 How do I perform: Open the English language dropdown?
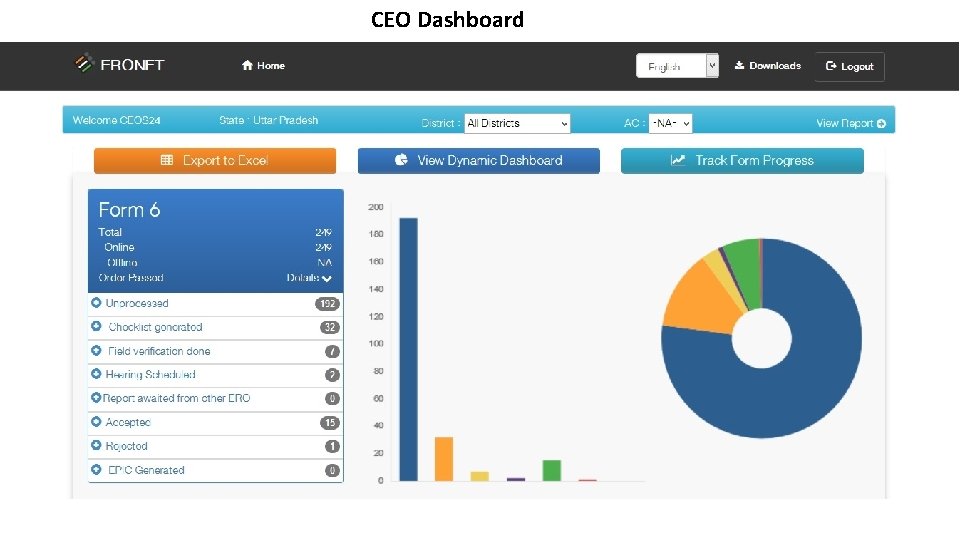(677, 66)
